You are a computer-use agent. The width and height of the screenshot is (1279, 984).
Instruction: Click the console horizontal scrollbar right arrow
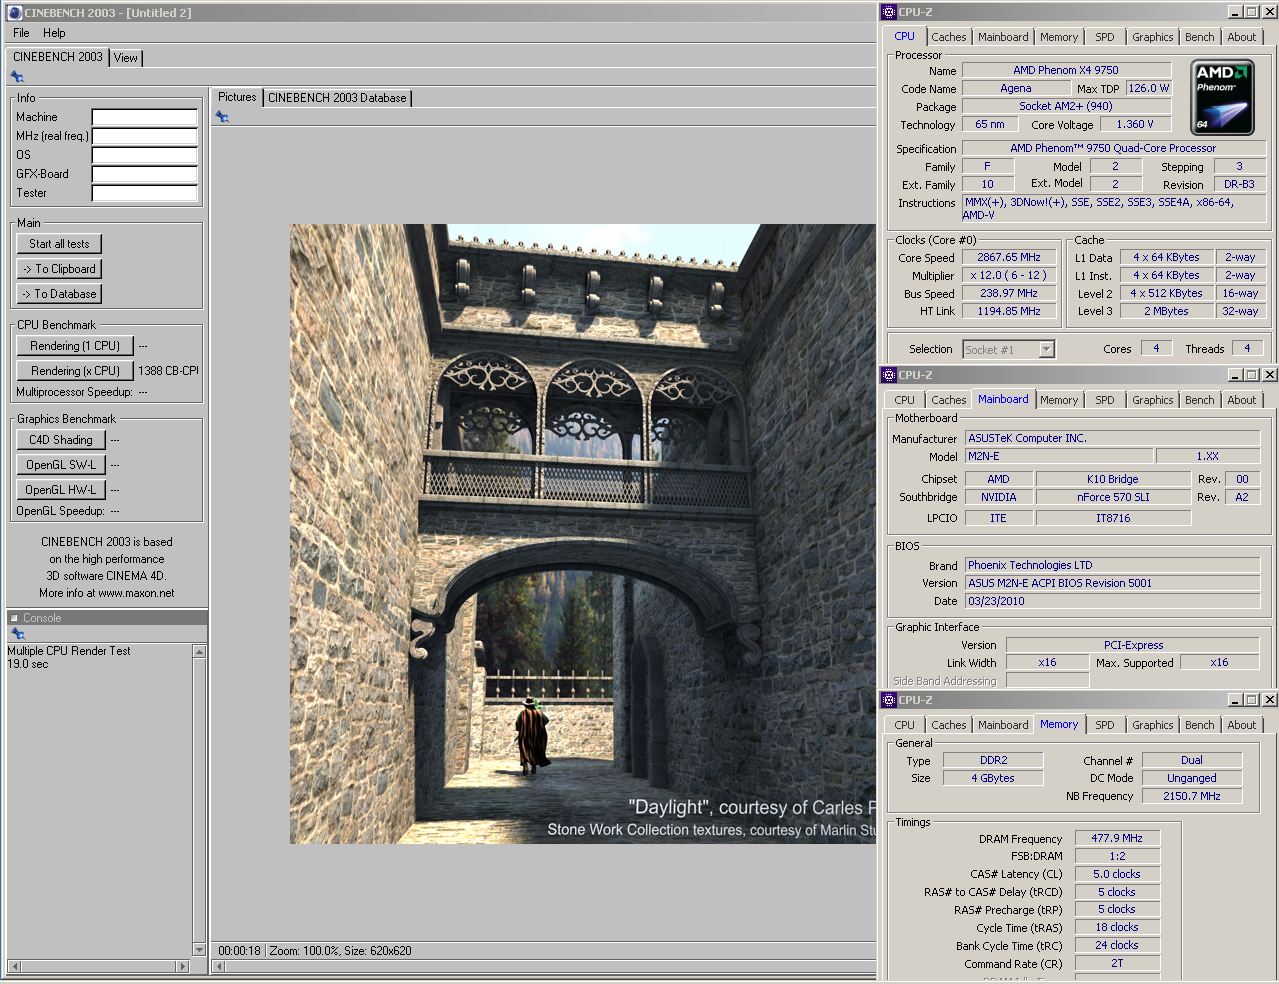tap(182, 966)
